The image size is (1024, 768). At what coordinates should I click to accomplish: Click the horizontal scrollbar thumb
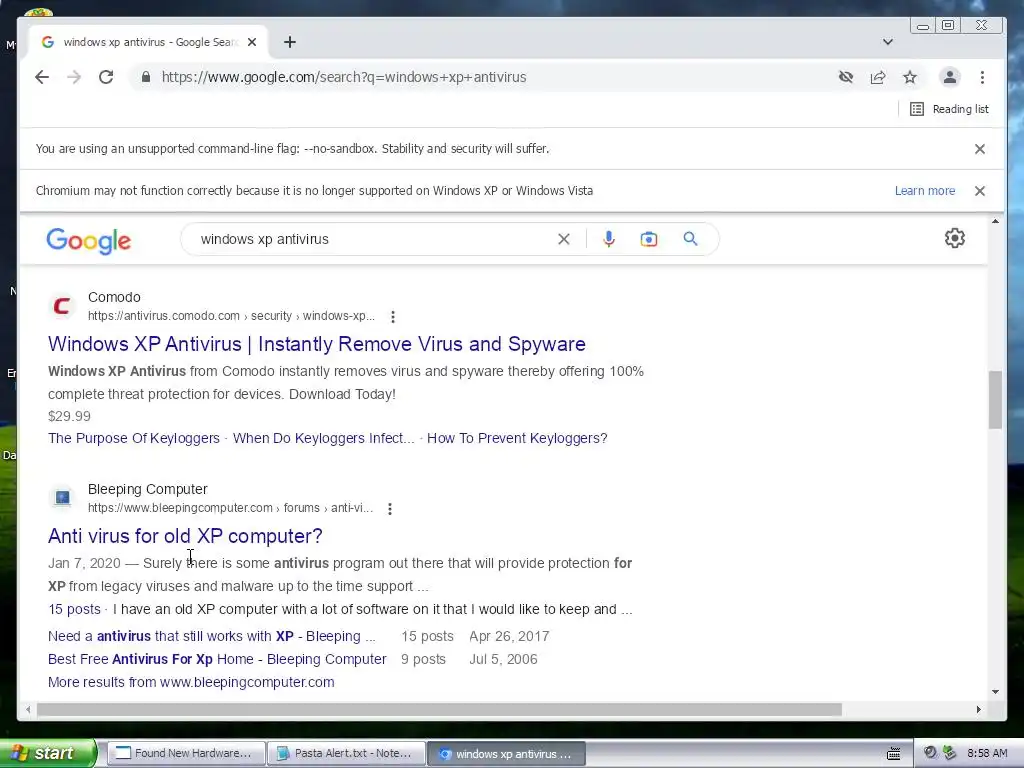click(439, 709)
